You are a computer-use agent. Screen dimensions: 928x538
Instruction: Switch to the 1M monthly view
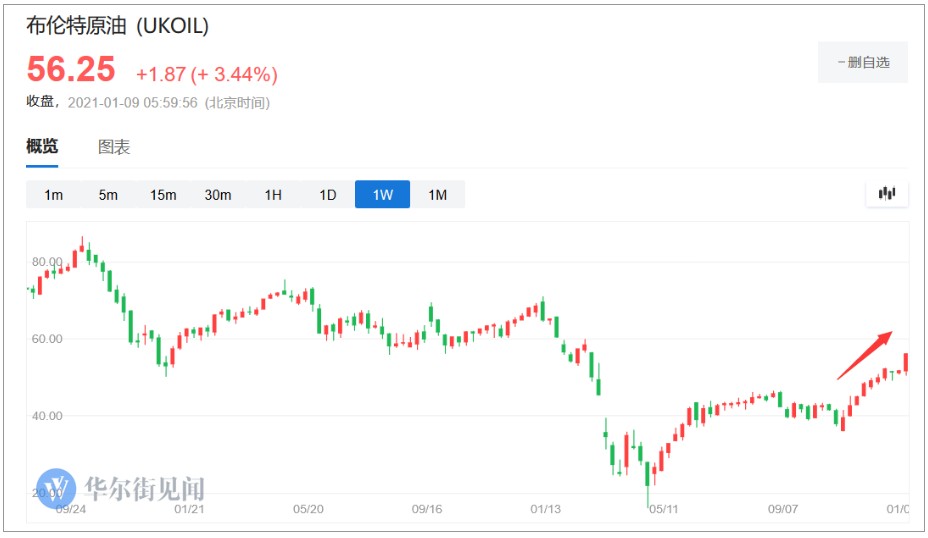click(437, 195)
